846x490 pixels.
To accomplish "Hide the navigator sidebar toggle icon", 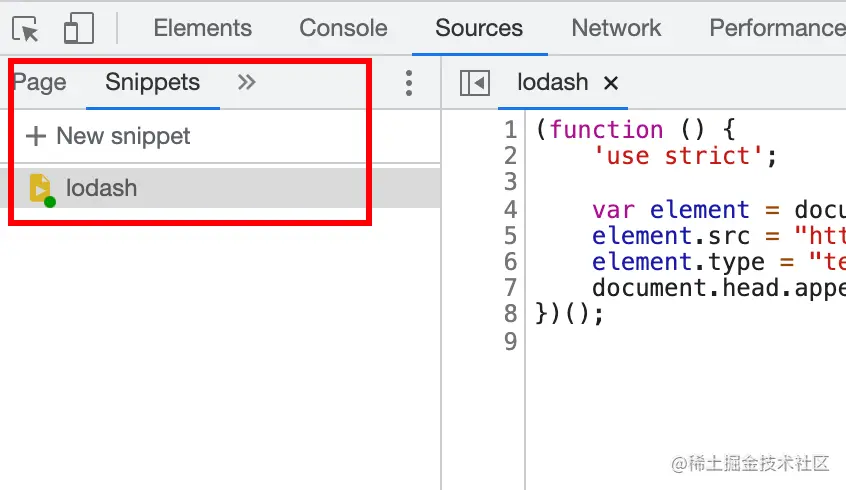I will point(475,83).
